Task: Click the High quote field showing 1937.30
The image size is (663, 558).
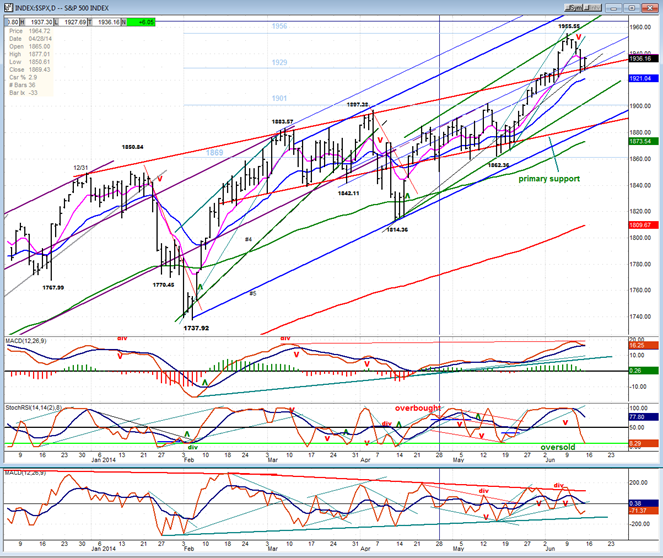Action: [x=39, y=22]
